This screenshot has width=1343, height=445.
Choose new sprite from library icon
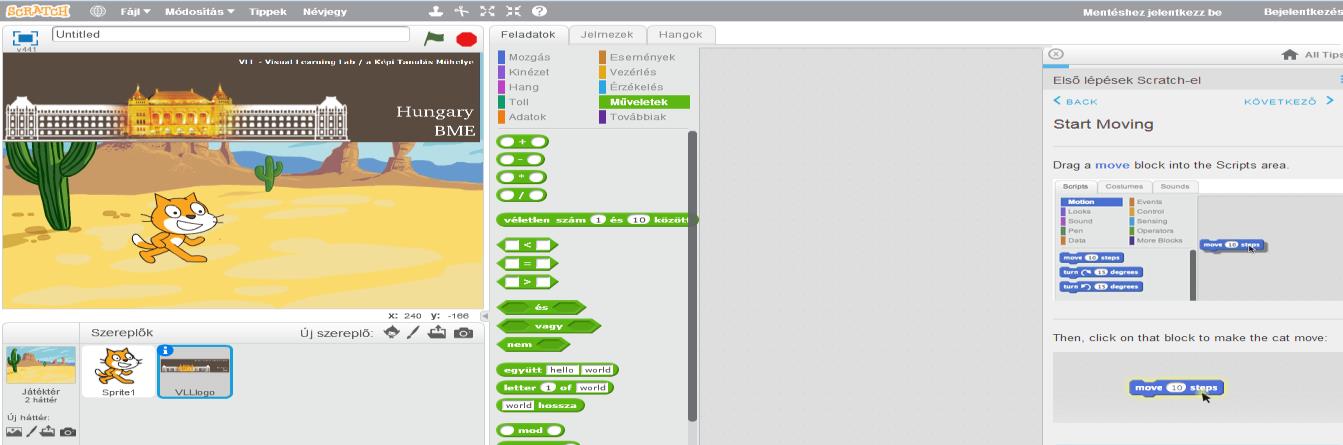391,332
